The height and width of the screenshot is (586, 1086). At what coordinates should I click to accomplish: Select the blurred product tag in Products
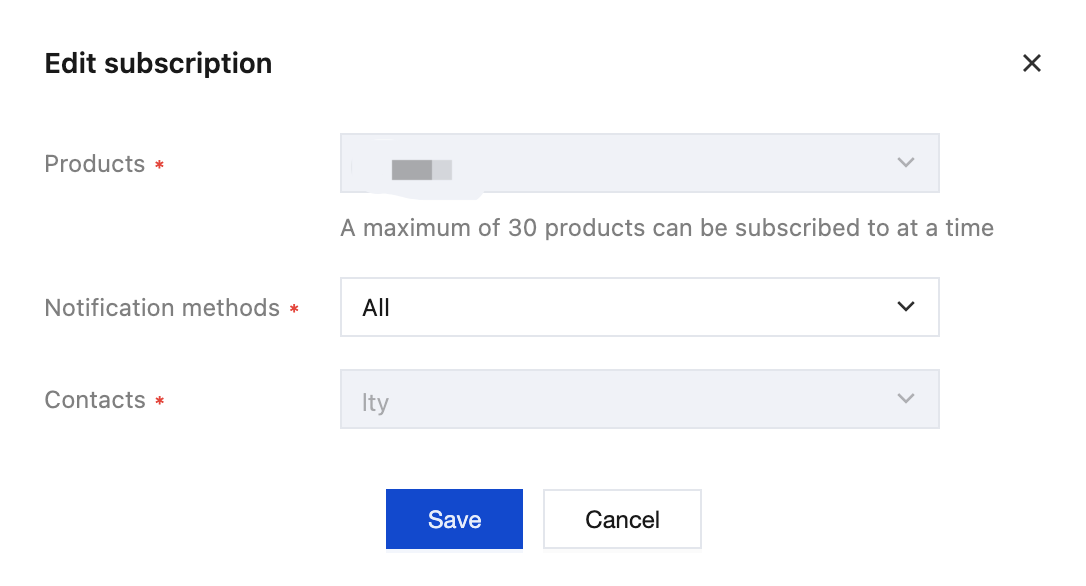[420, 169]
